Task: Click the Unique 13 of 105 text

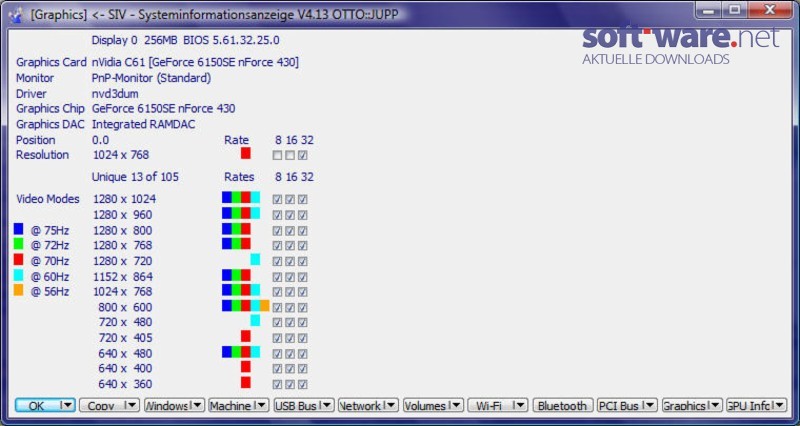Action: point(135,177)
